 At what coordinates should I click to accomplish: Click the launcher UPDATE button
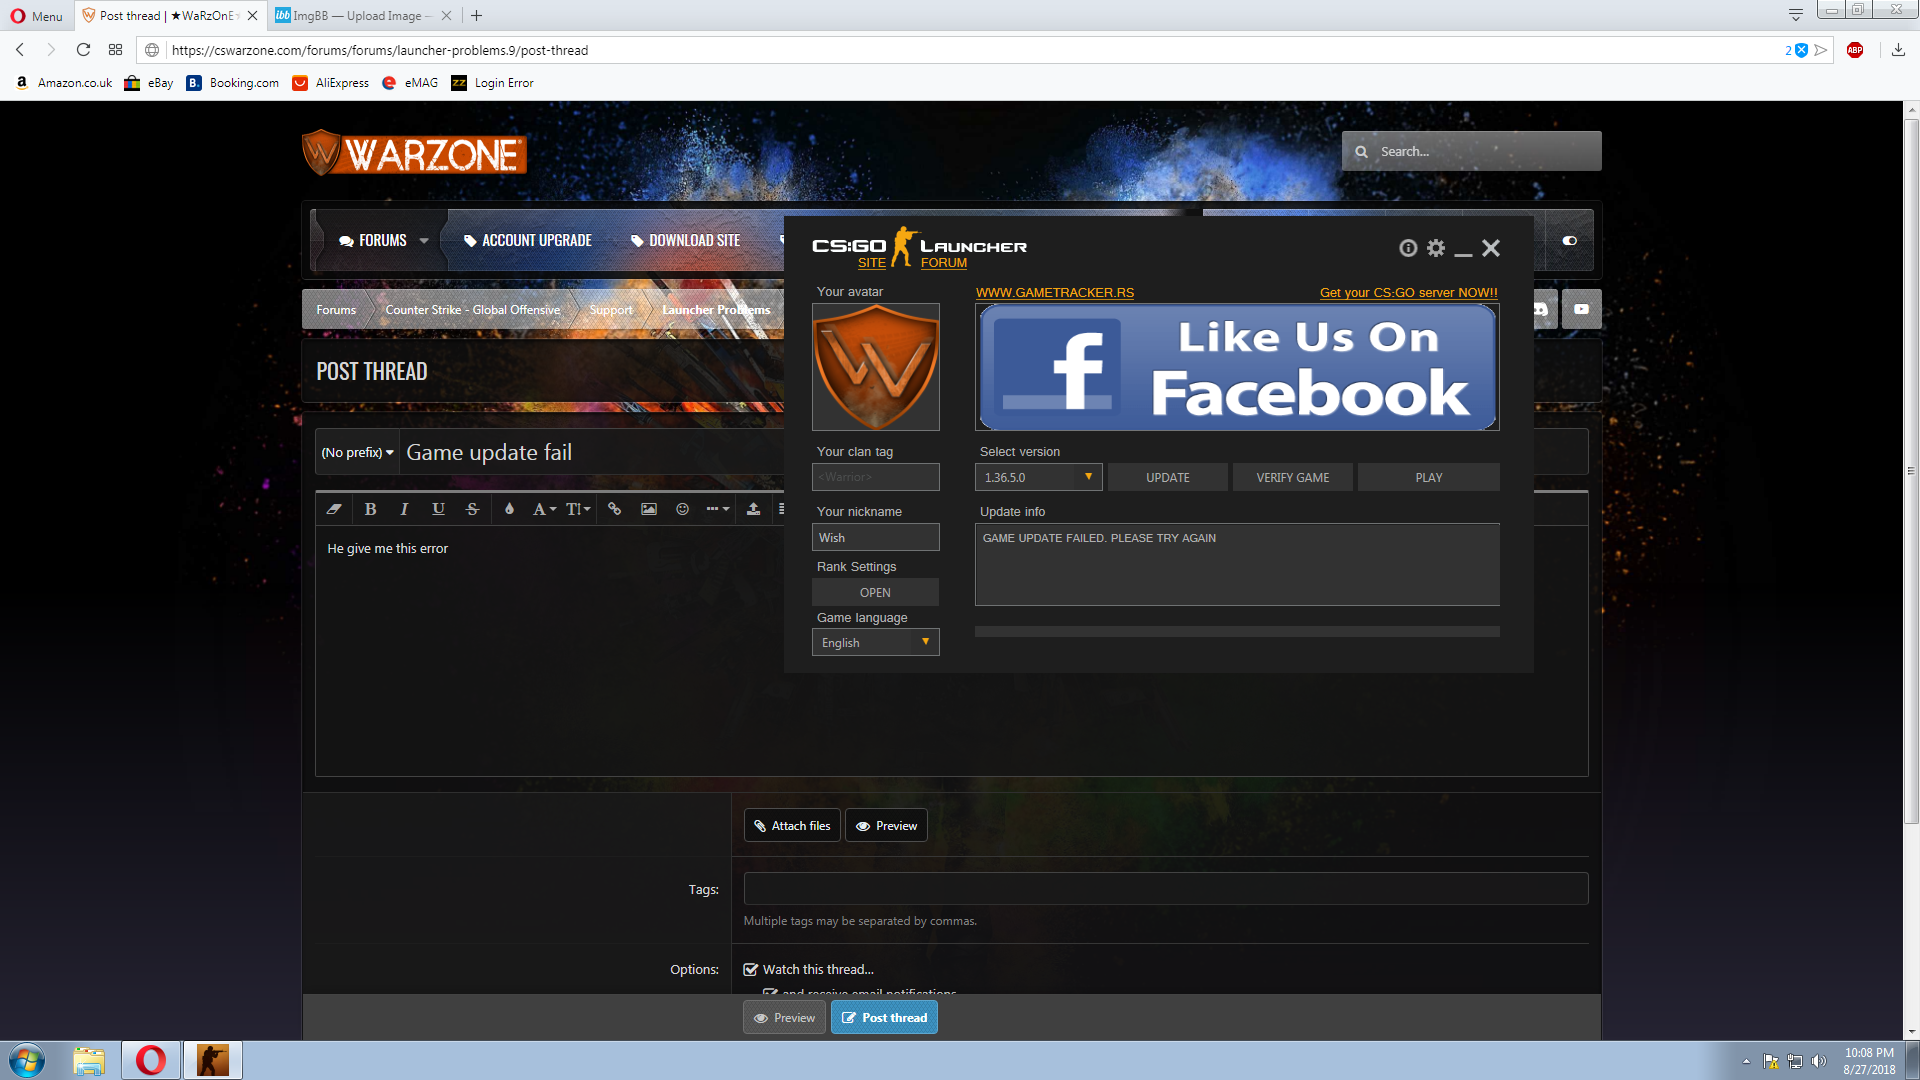(x=1168, y=477)
